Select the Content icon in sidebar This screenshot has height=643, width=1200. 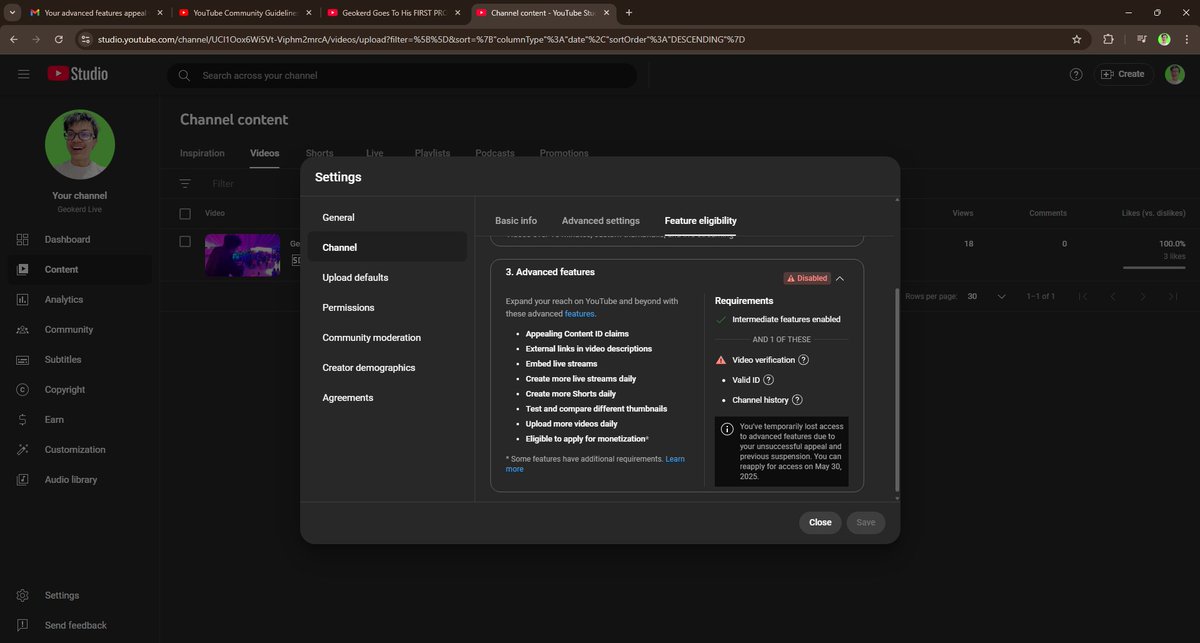click(23, 269)
